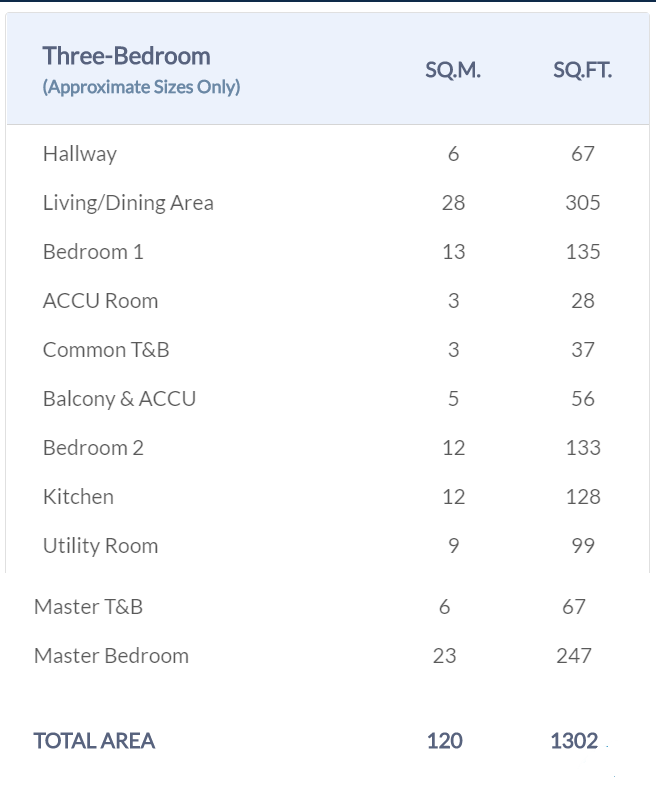Click the Approximate Sizes Only subtitle
Image resolution: width=656 pixels, height=791 pixels.
[141, 86]
